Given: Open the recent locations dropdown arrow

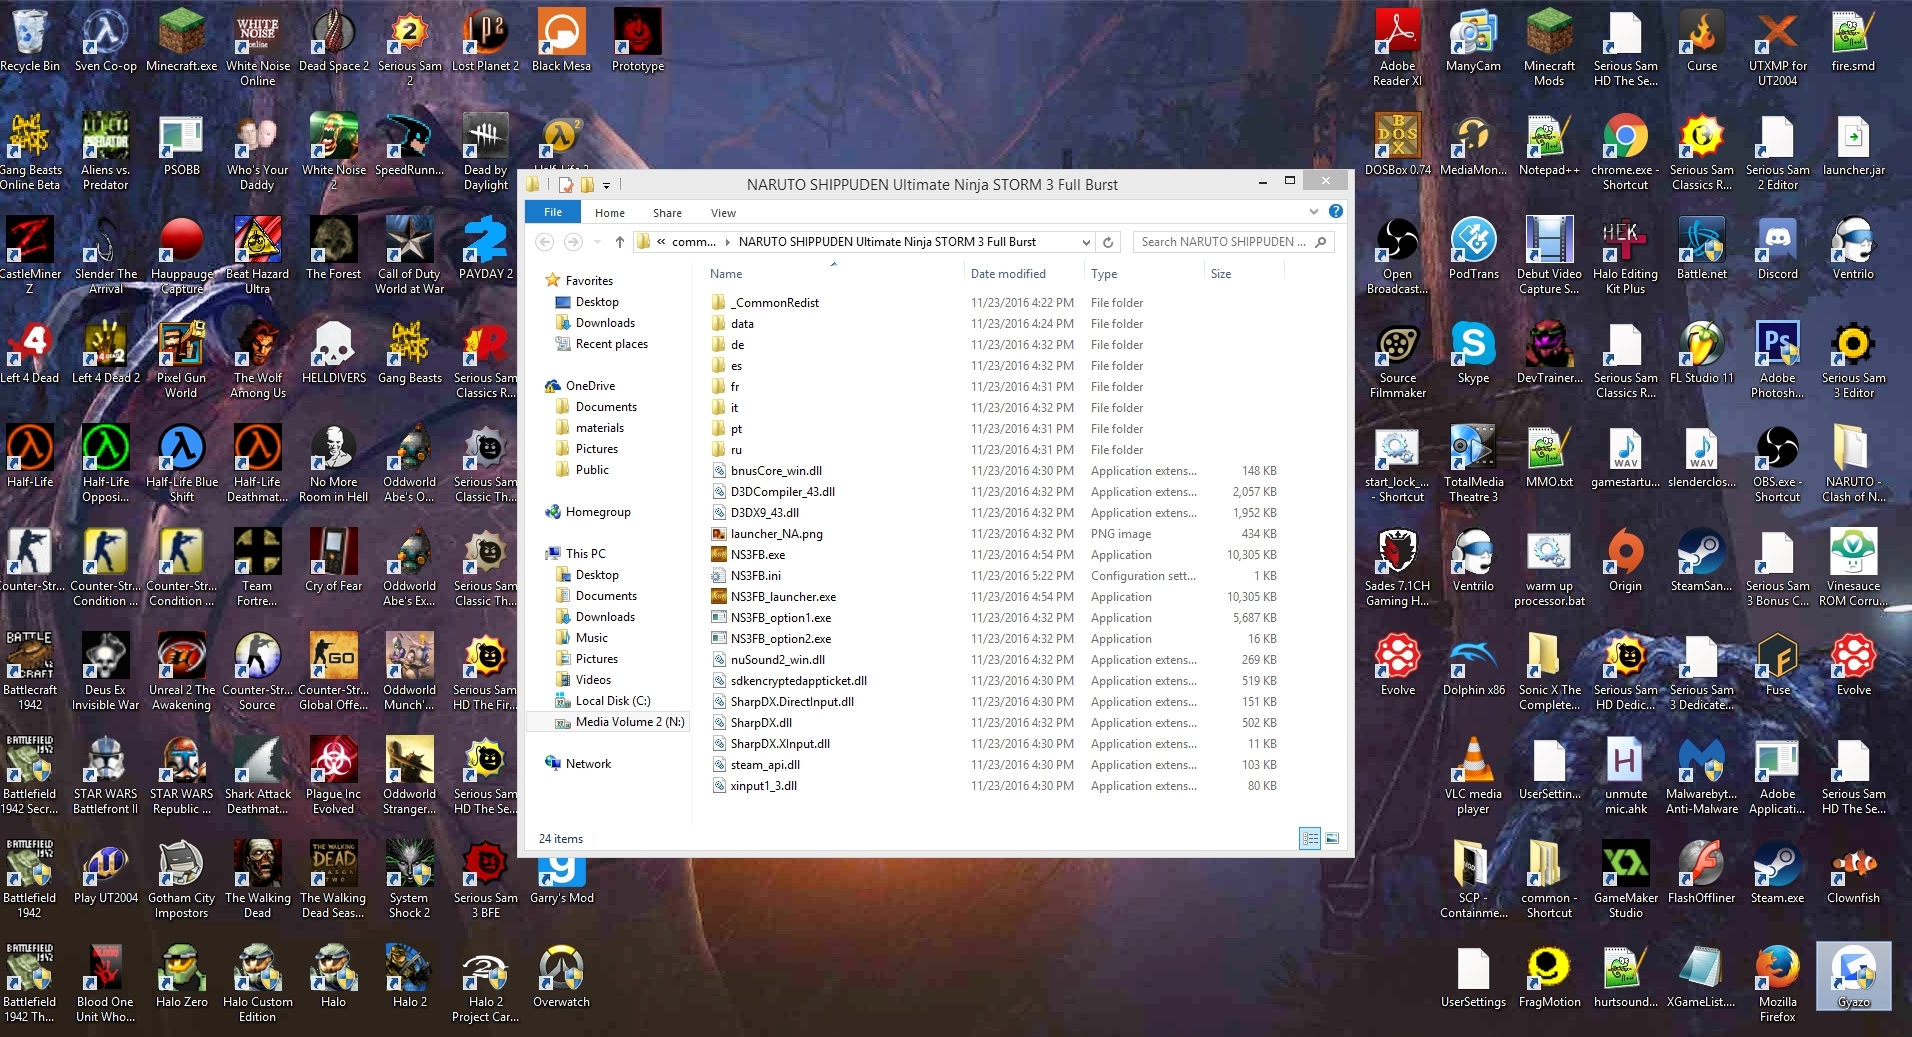Looking at the screenshot, I should 597,242.
